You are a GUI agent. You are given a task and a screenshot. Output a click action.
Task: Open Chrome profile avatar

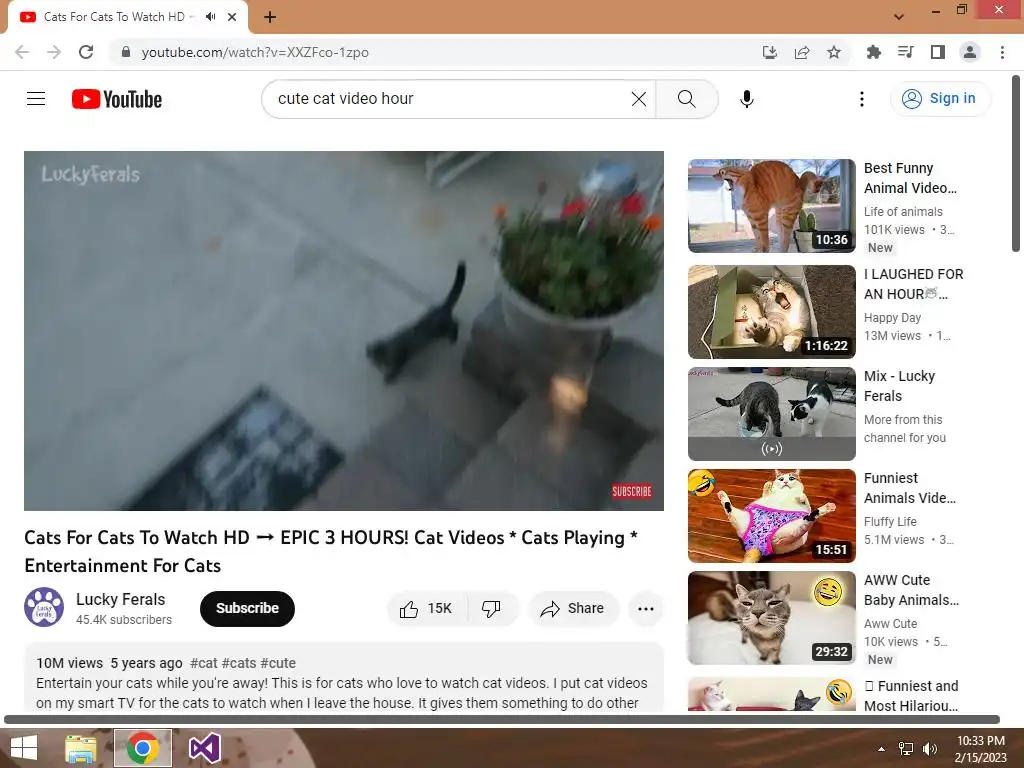[970, 52]
